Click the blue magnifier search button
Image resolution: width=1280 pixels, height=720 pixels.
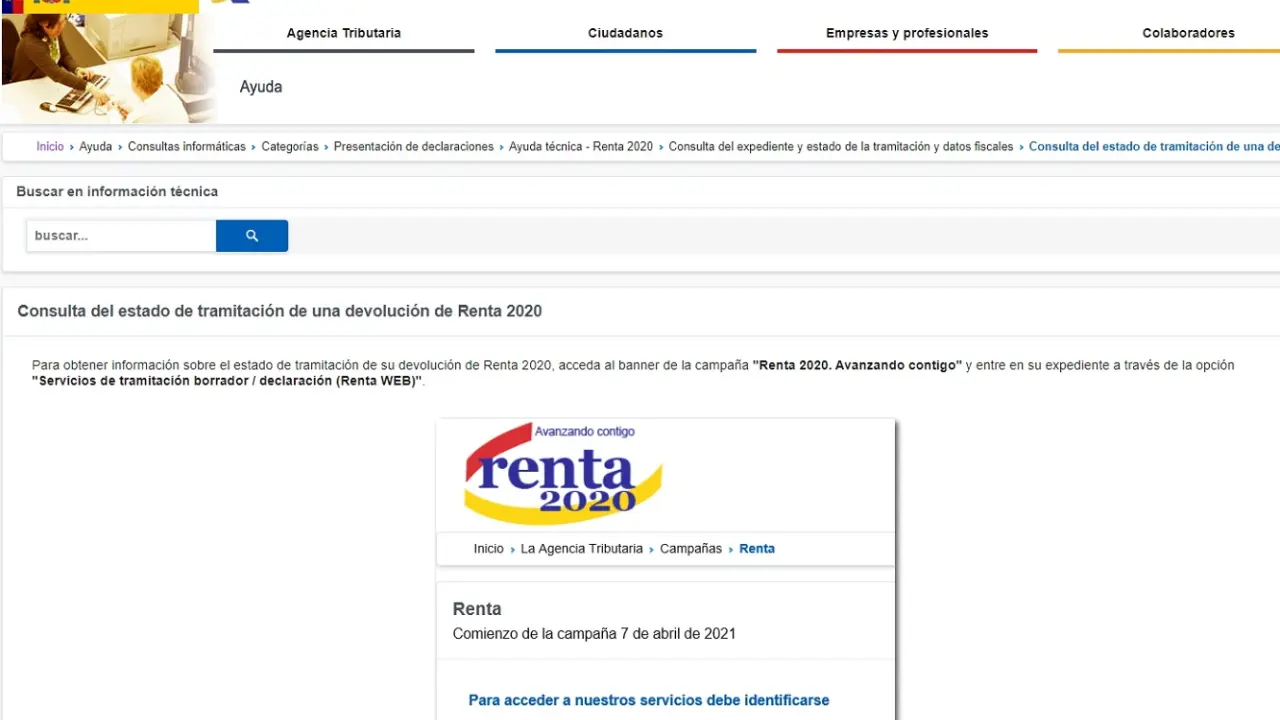tap(252, 236)
